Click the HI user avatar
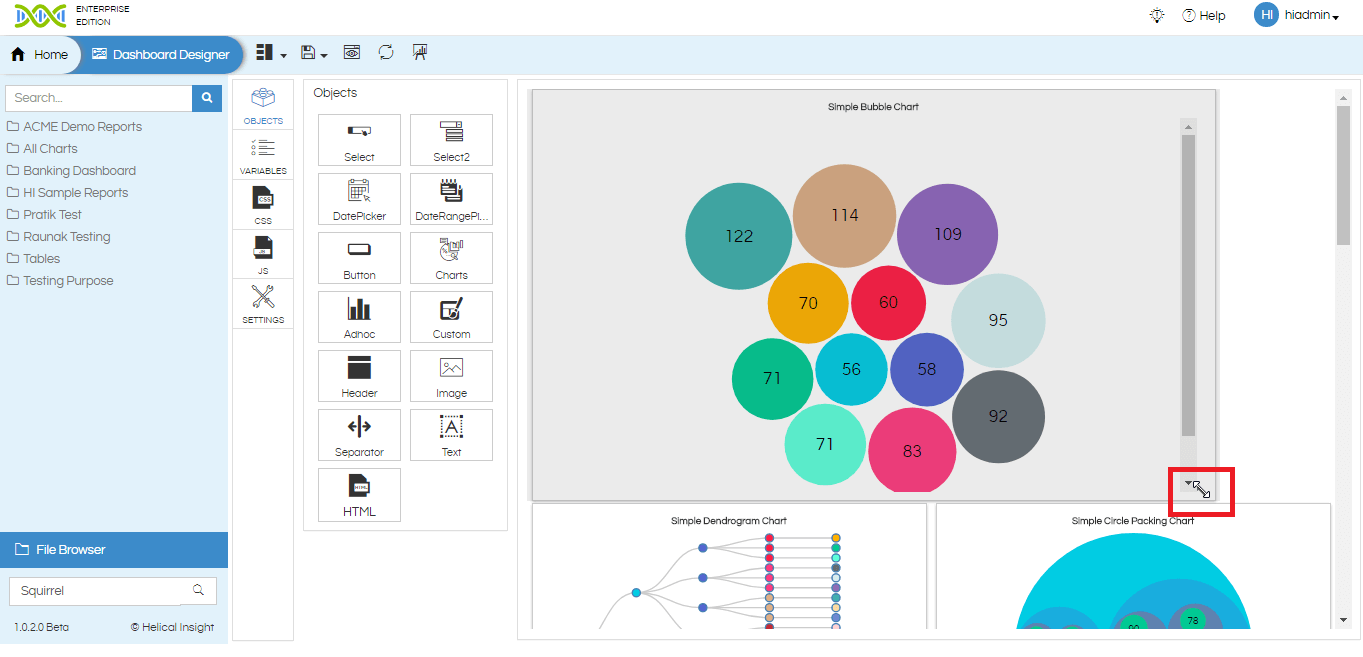1363x657 pixels. (x=1266, y=14)
